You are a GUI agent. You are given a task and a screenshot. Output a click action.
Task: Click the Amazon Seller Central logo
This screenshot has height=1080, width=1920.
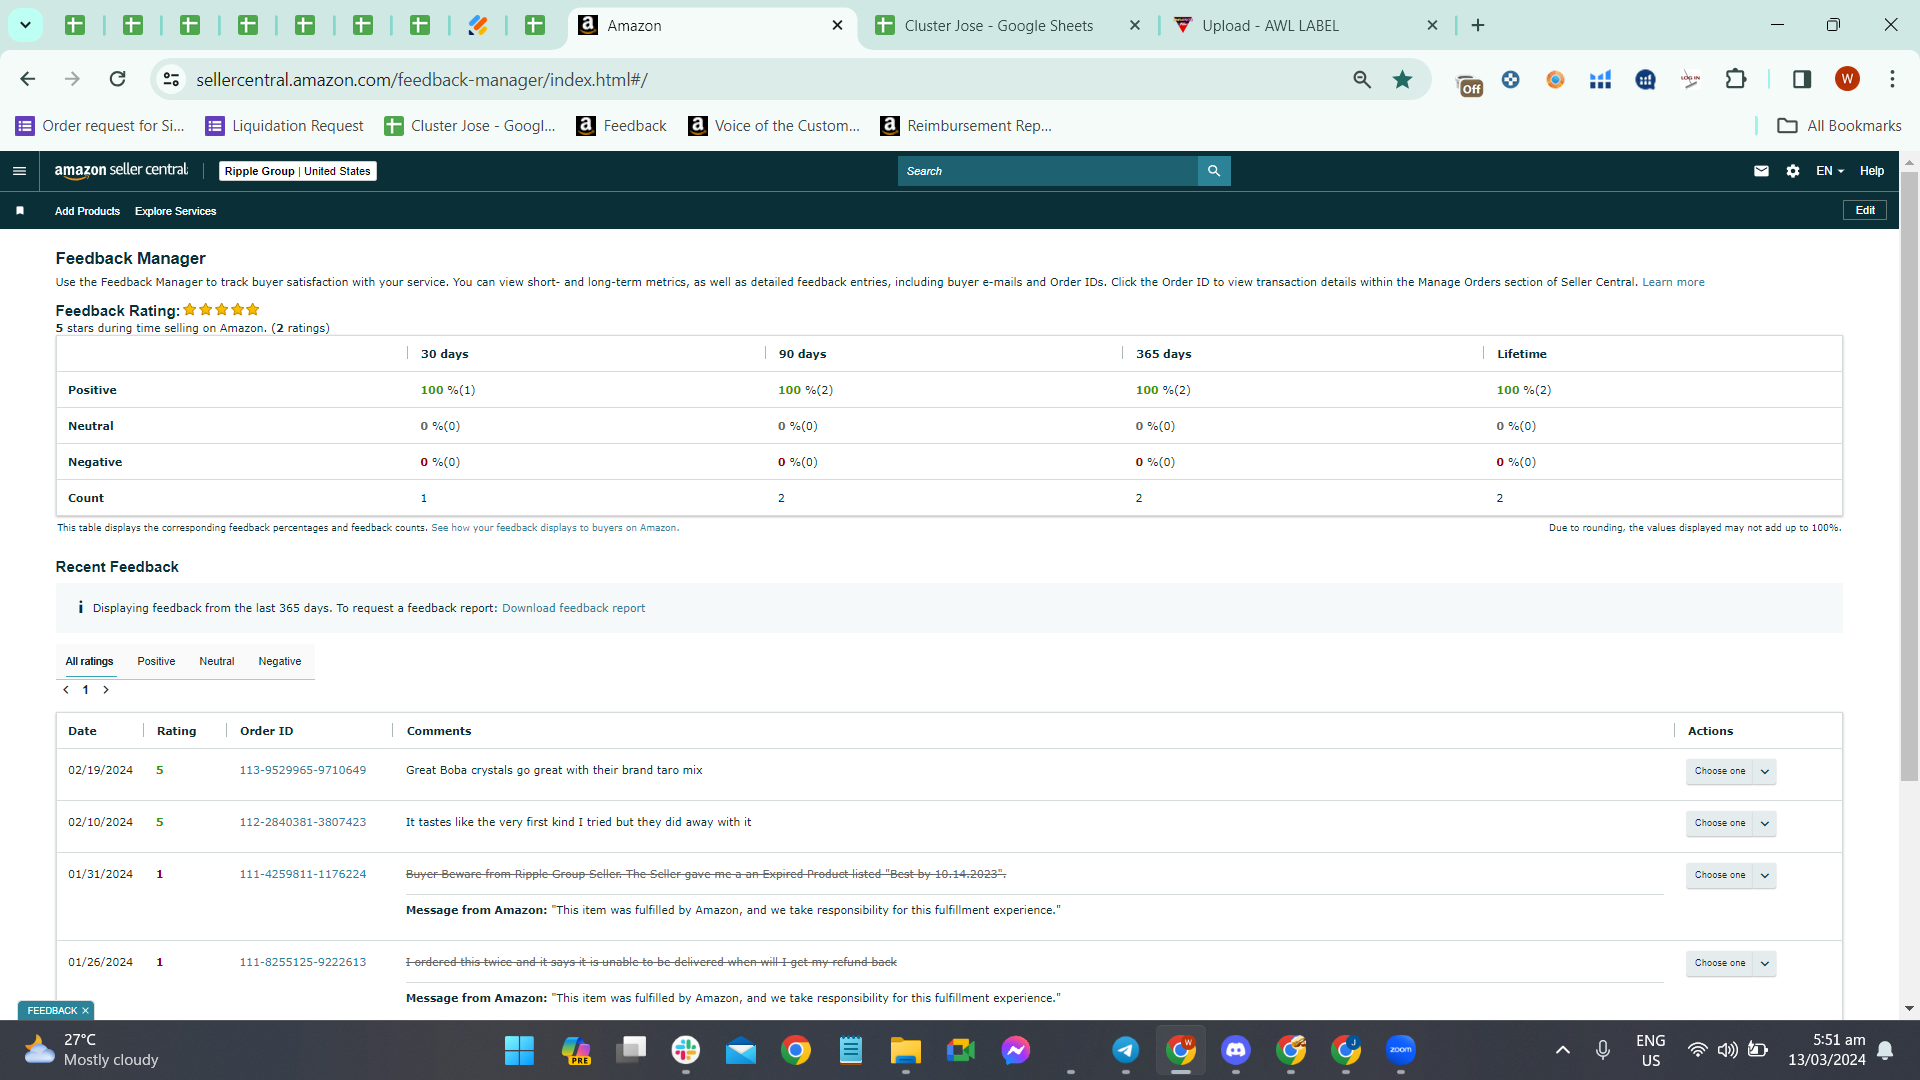[x=121, y=170]
